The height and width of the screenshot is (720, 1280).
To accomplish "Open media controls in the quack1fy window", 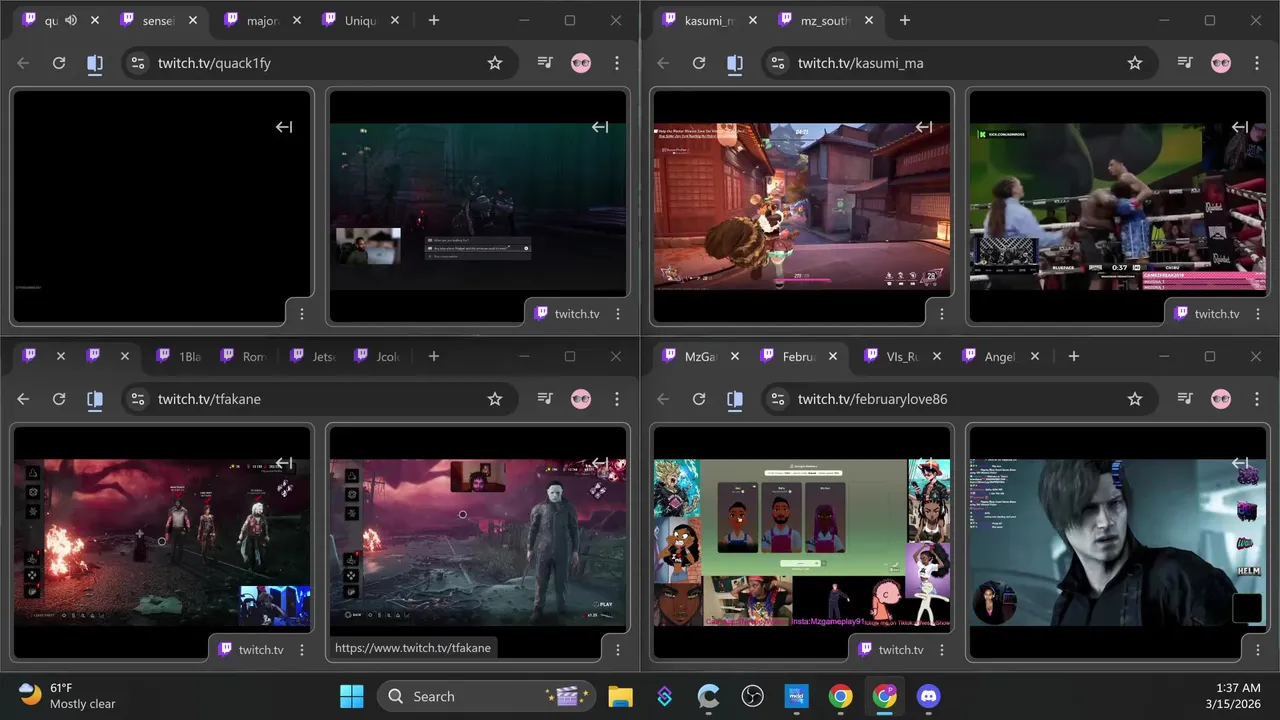I will tap(545, 63).
